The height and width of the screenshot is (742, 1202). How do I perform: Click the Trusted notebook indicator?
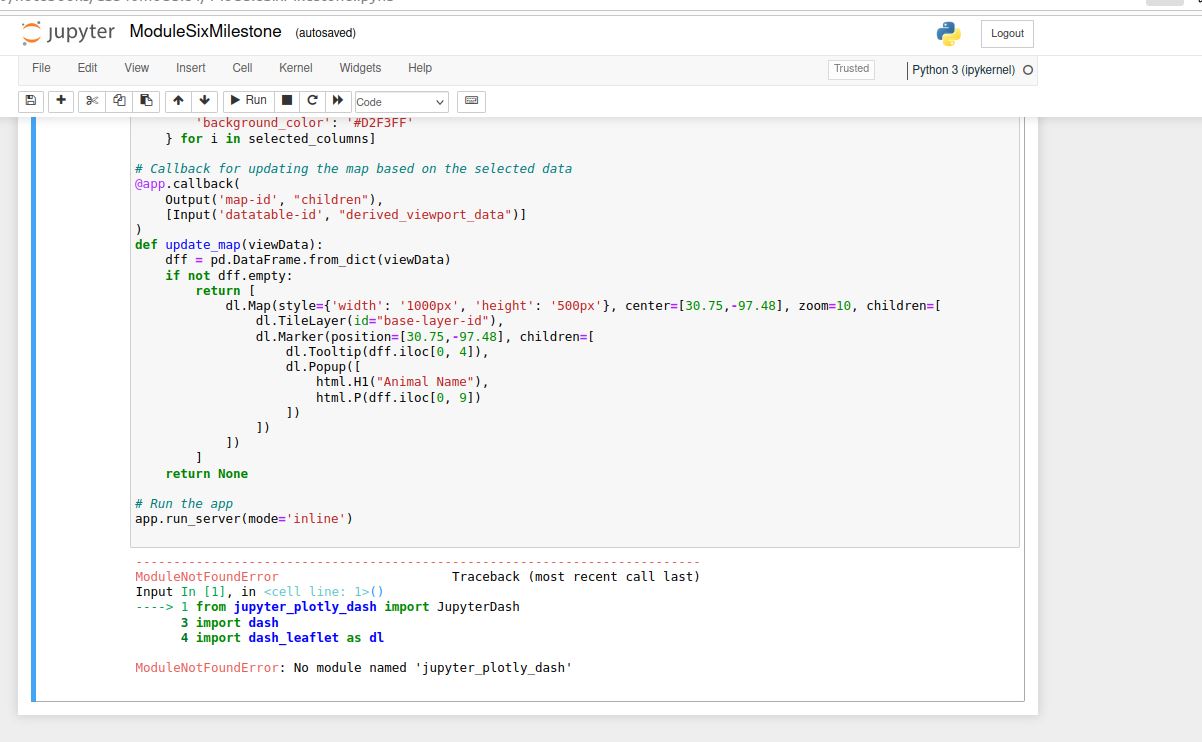click(851, 69)
